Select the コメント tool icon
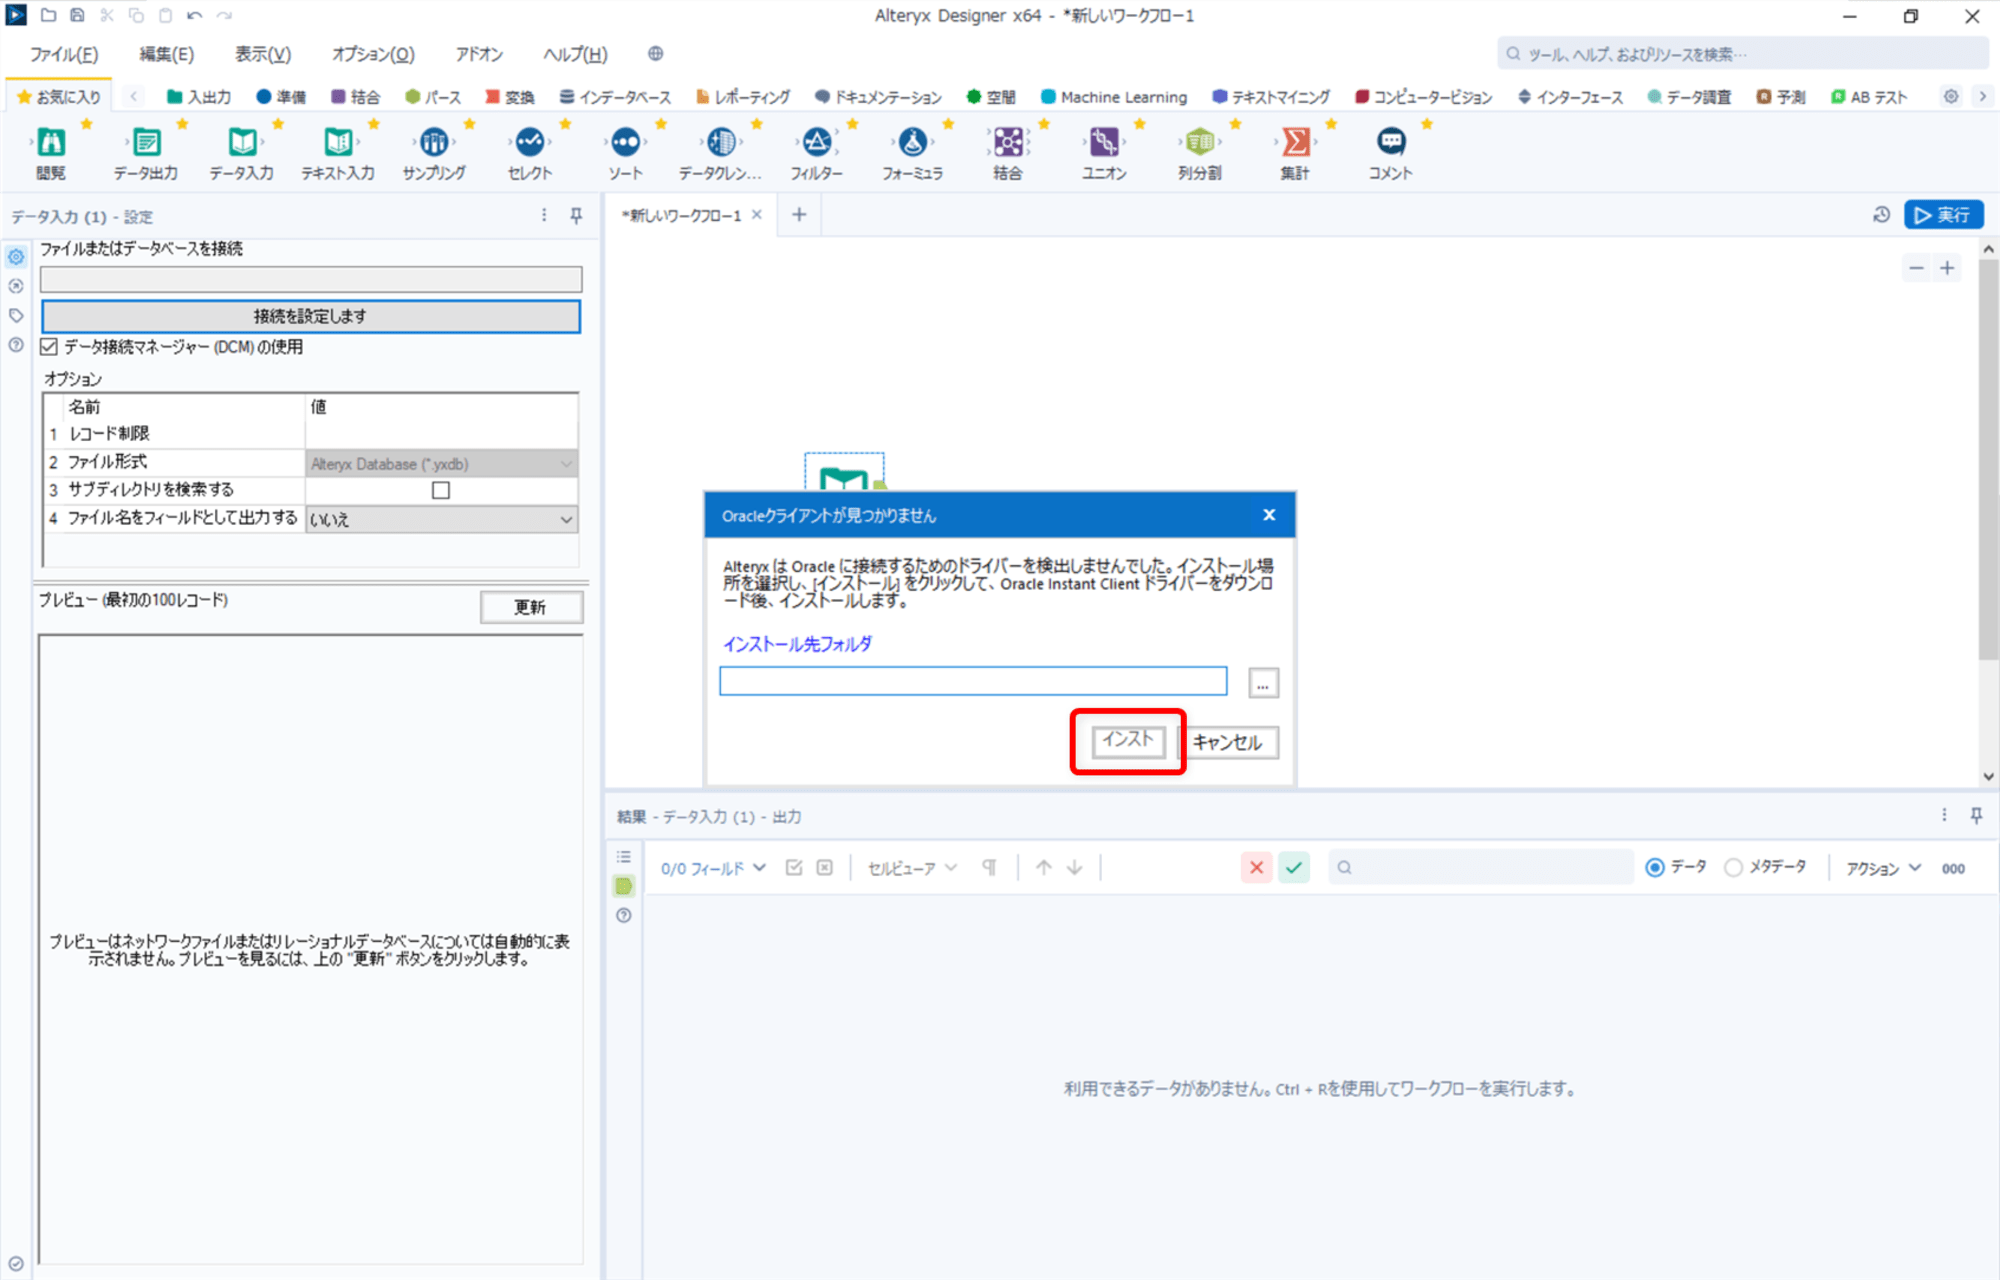 pyautogui.click(x=1391, y=142)
